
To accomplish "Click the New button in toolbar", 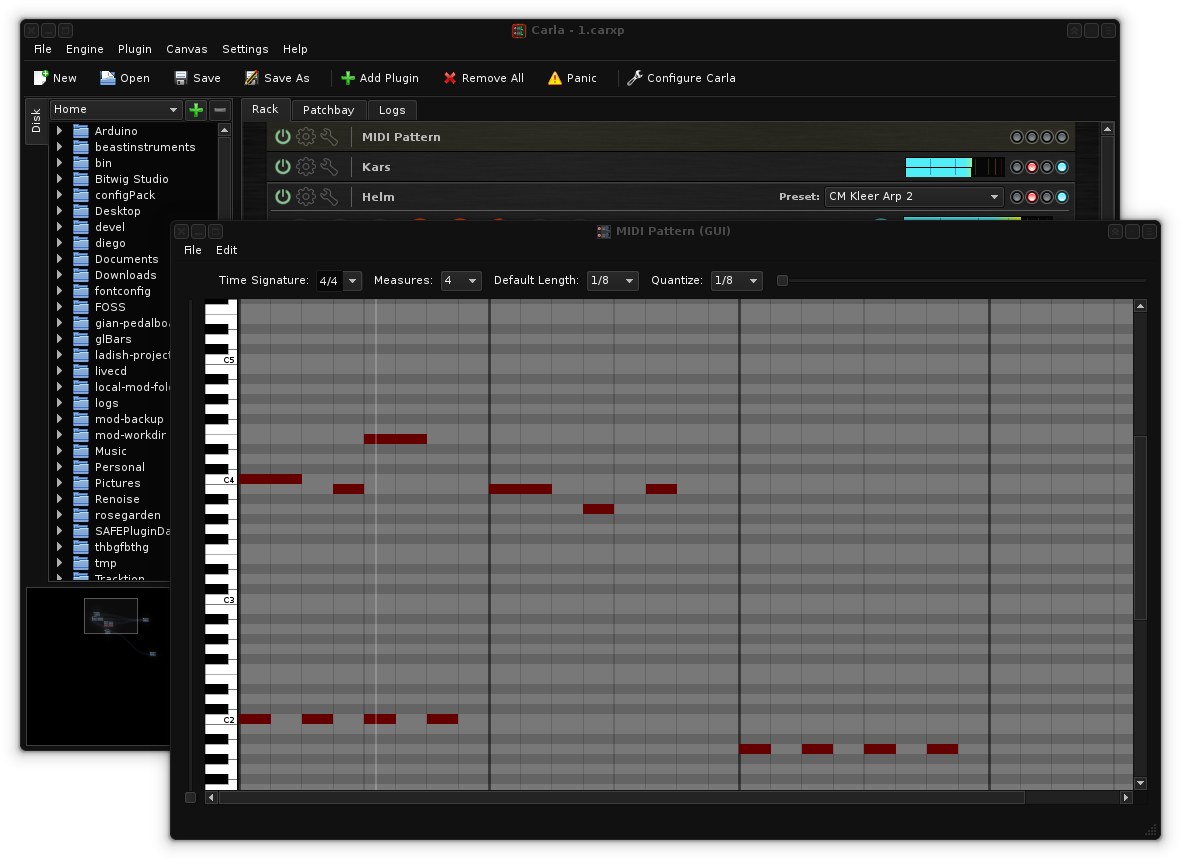I will tap(54, 78).
